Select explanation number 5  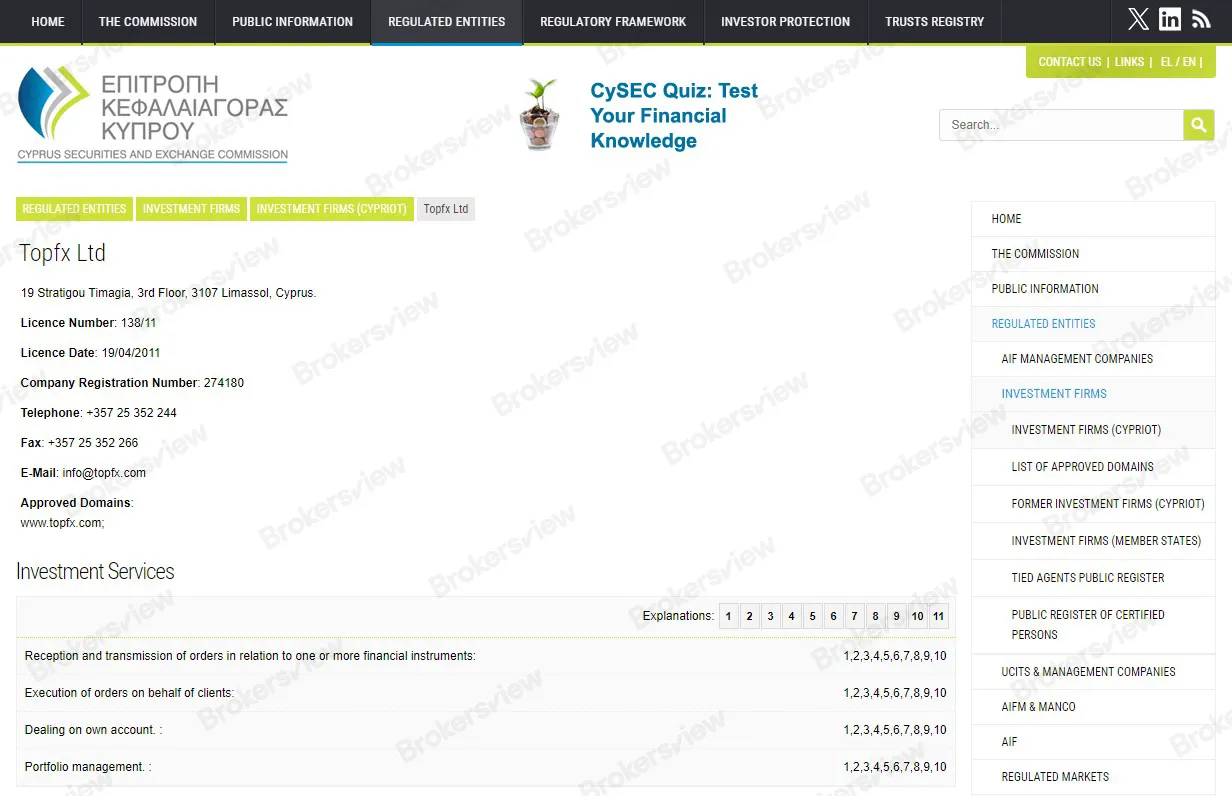pos(812,616)
